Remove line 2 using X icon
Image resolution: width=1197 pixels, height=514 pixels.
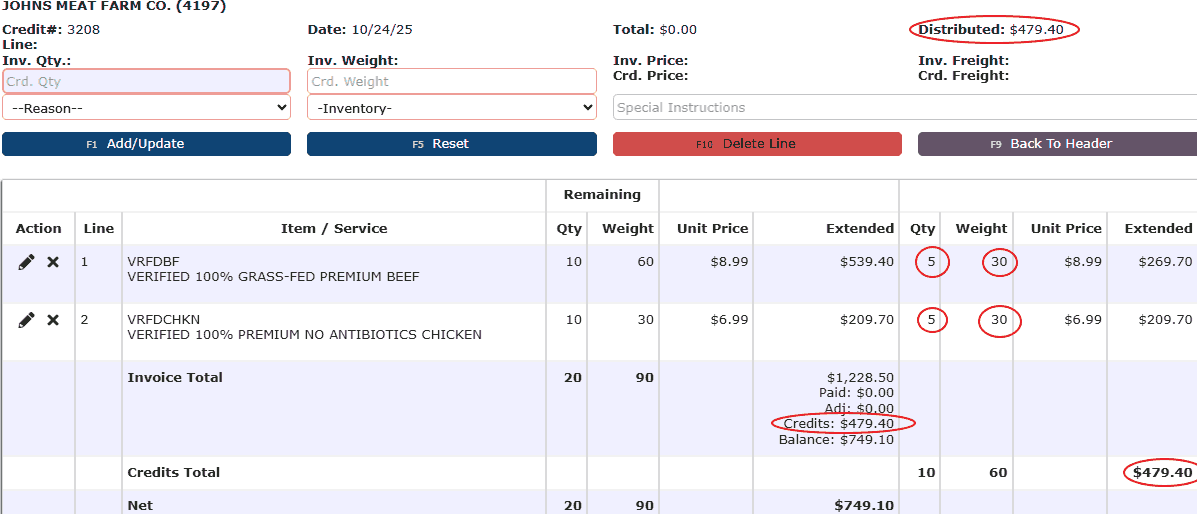53,320
